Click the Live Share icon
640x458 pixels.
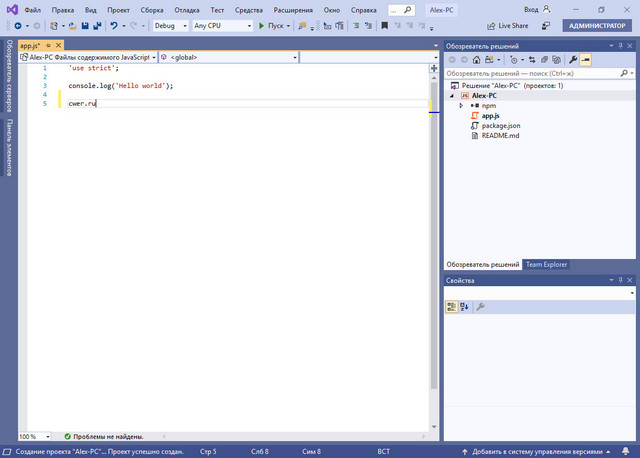pyautogui.click(x=491, y=25)
